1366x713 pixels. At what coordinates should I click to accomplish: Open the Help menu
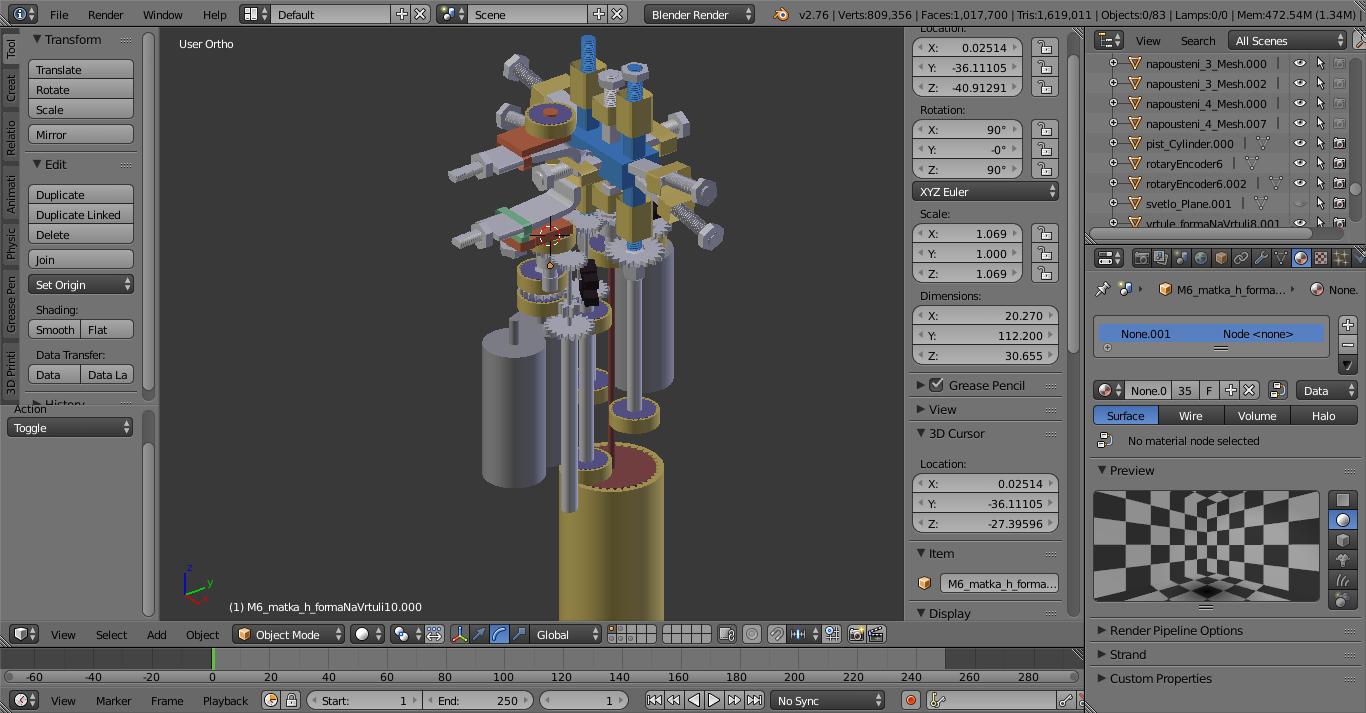(214, 15)
